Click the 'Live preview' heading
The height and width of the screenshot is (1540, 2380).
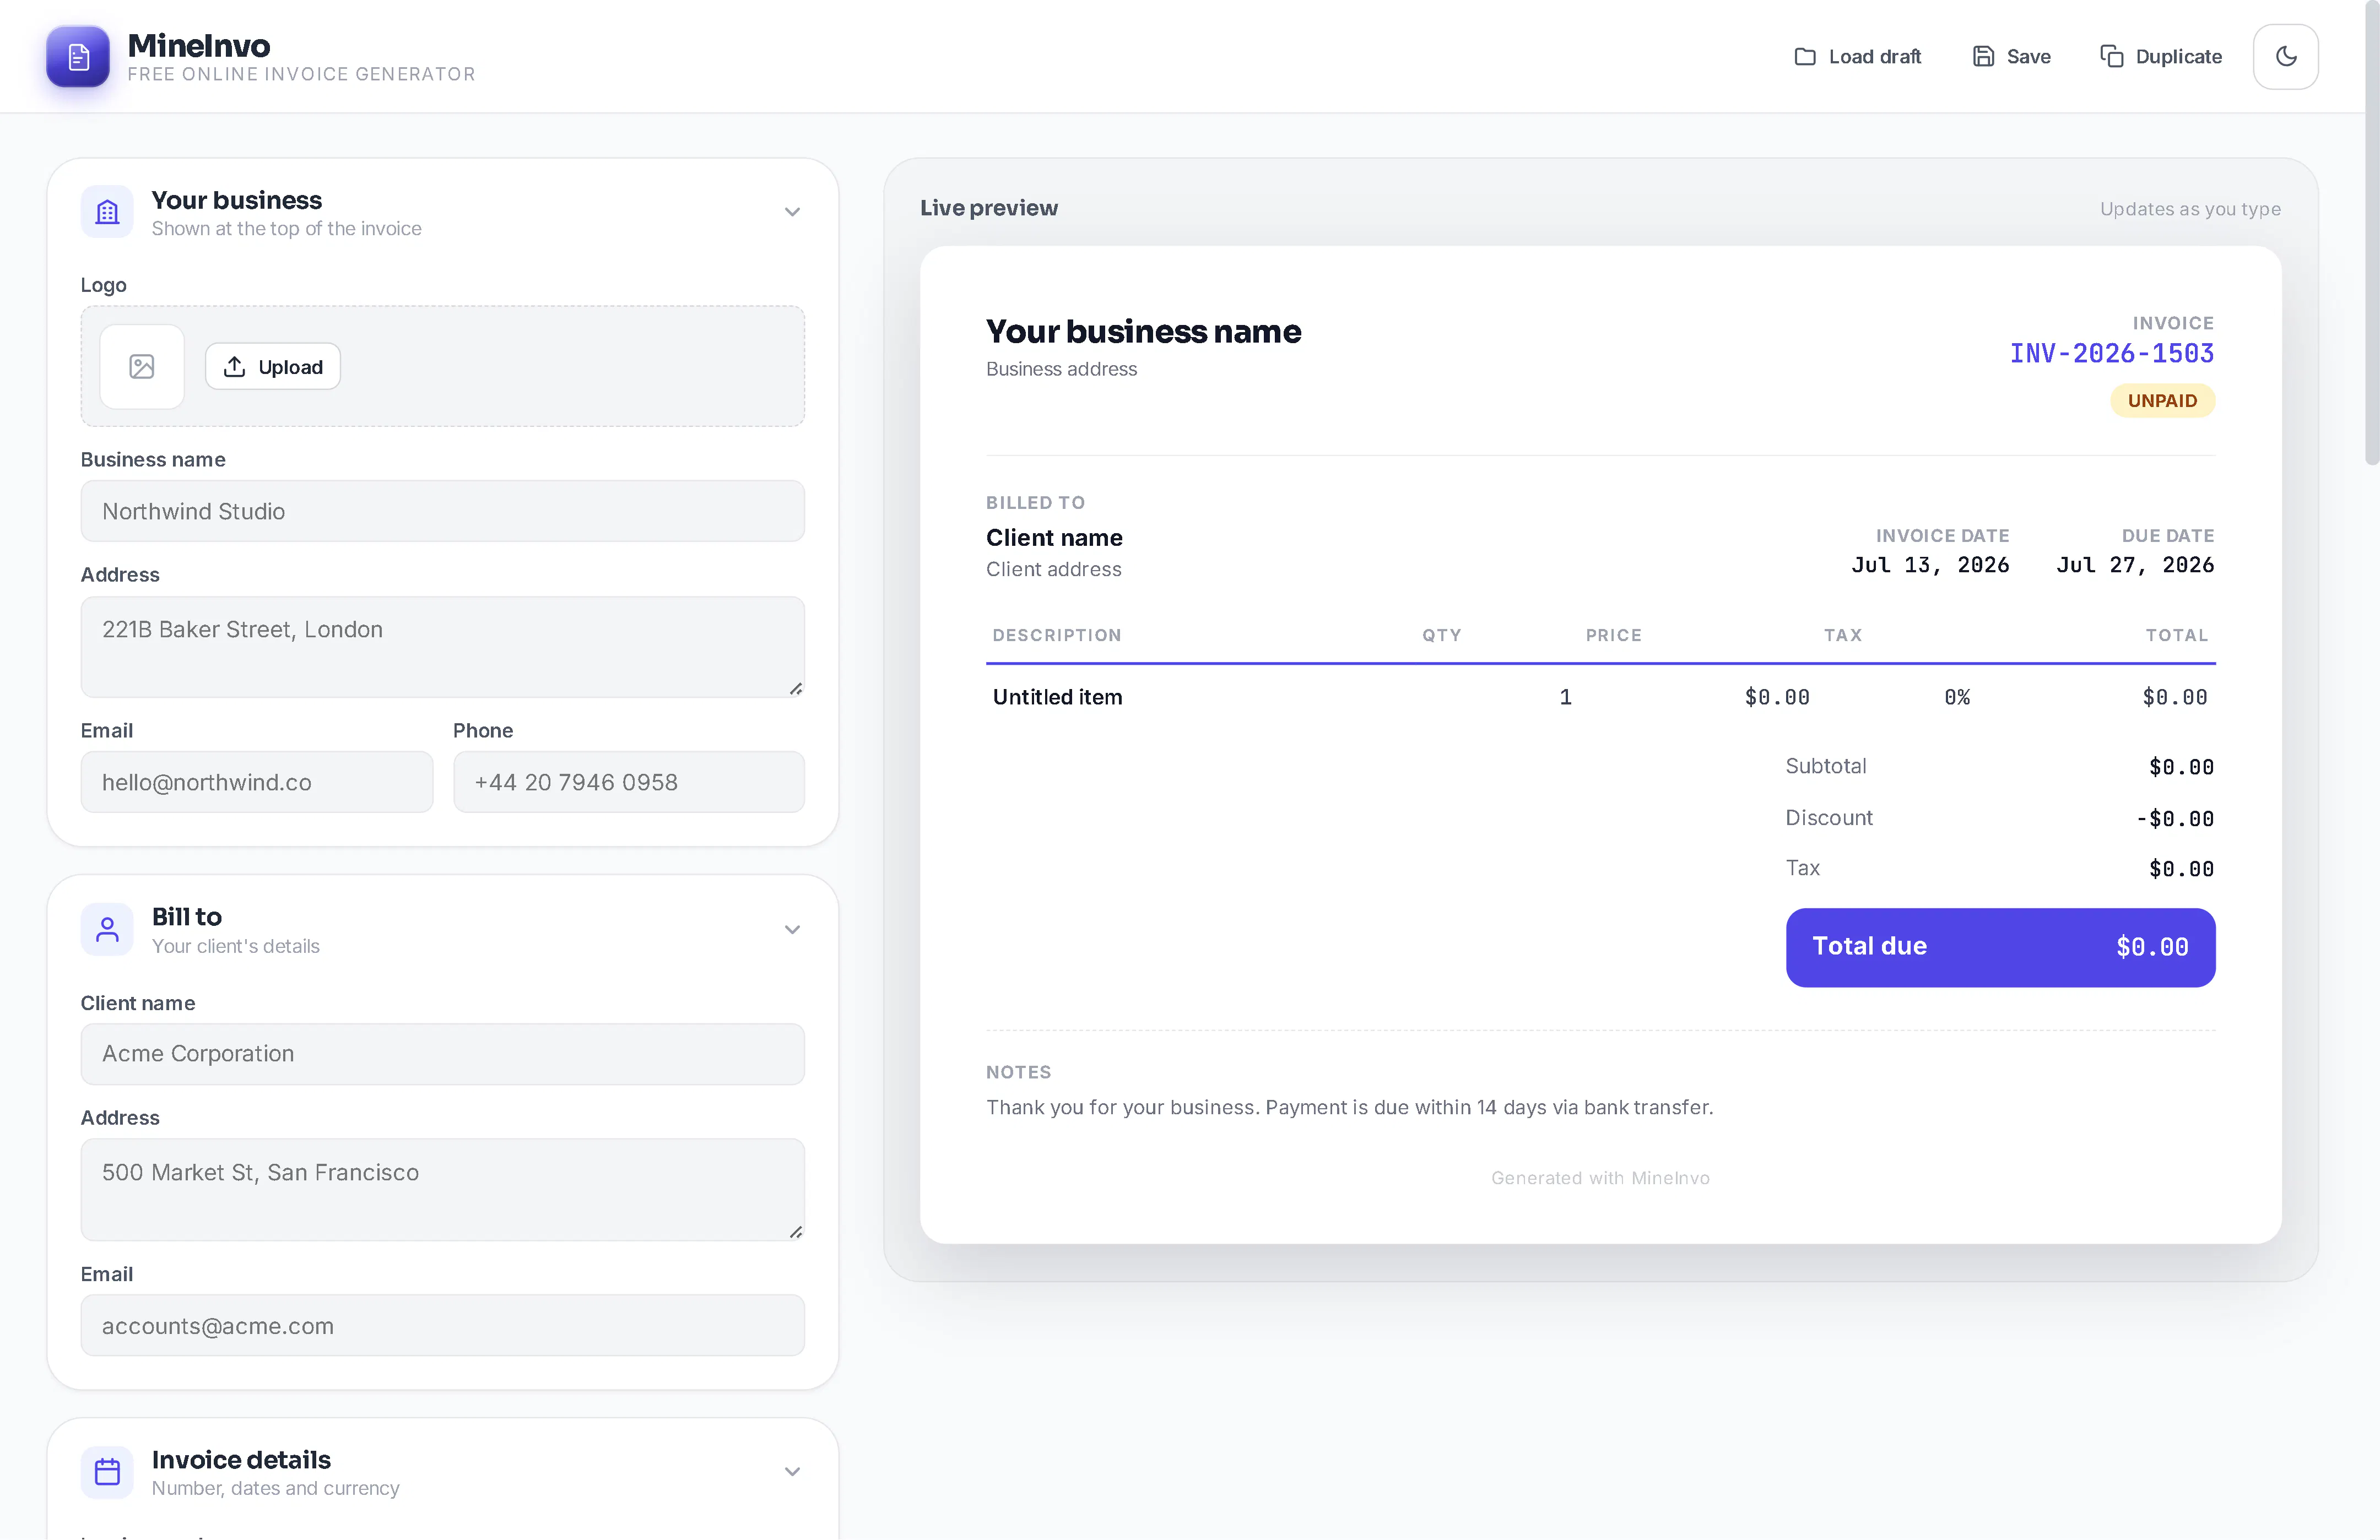989,208
